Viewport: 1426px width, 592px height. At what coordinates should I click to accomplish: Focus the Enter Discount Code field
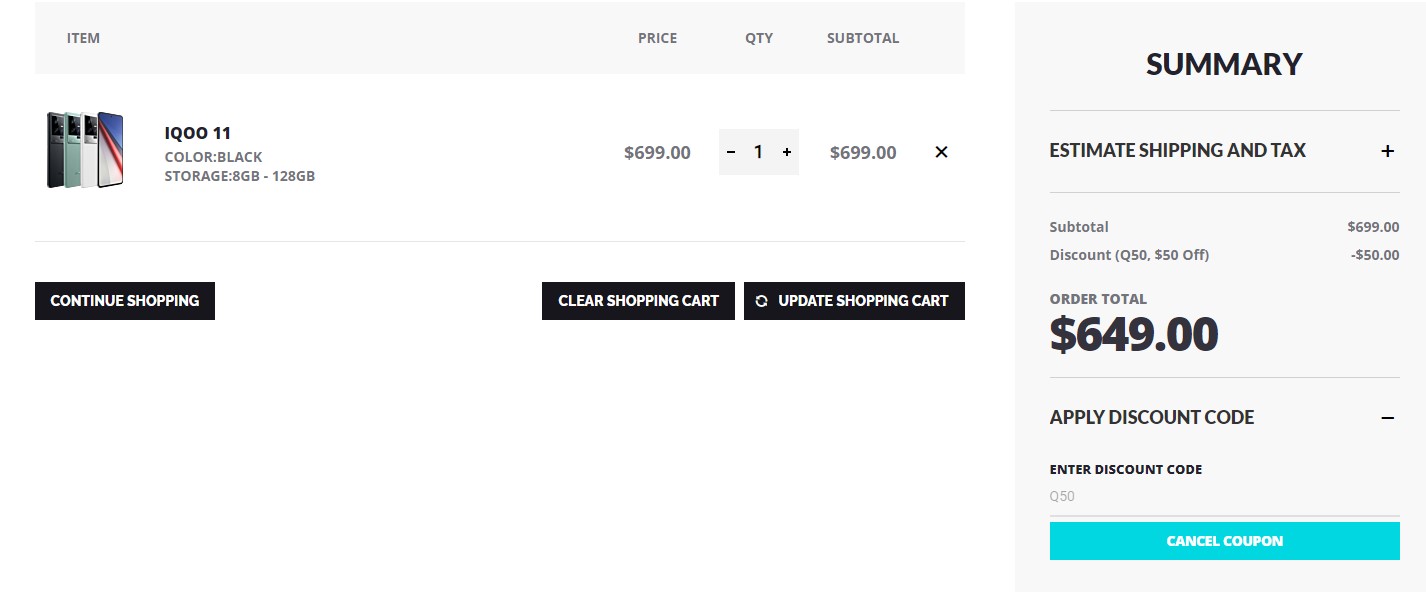pyautogui.click(x=1224, y=497)
